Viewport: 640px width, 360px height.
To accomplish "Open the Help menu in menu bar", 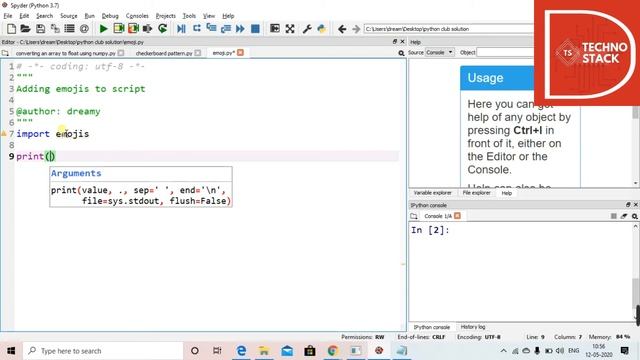I will click(x=228, y=16).
